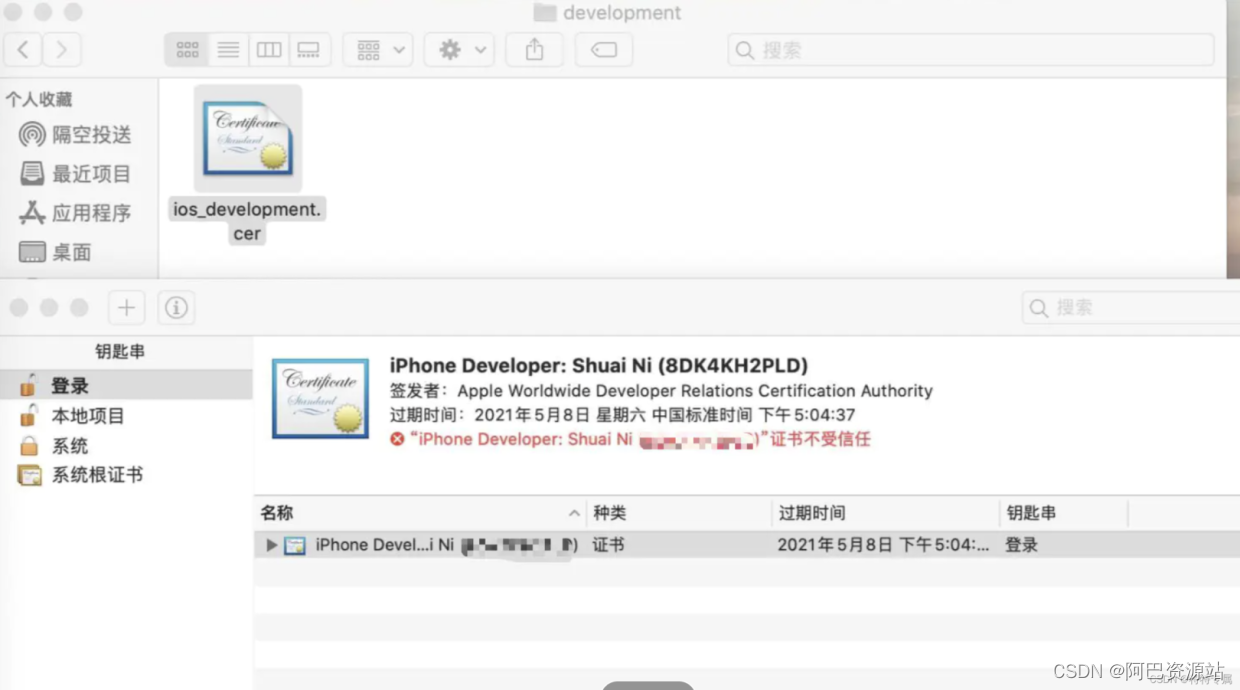Click the 登录 cell in the 钥匙串 column
The width and height of the screenshot is (1240, 690).
(x=1021, y=545)
